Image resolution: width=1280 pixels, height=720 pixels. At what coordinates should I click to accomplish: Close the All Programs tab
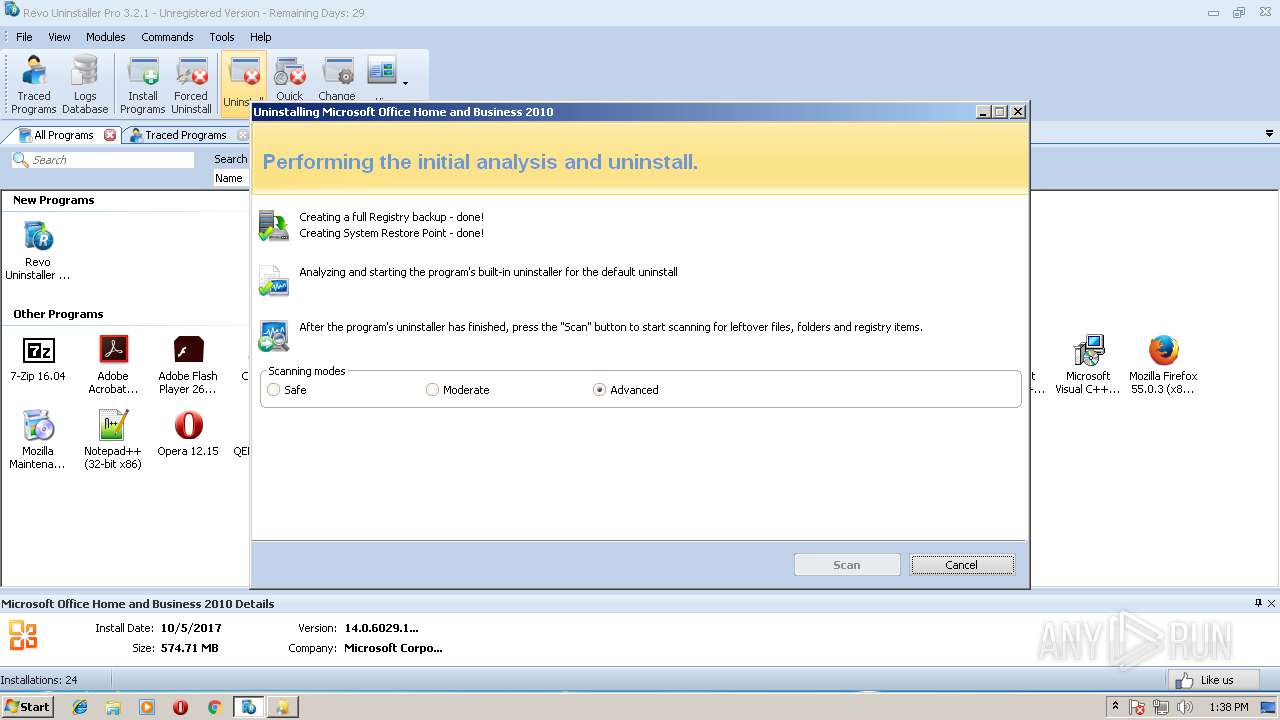click(x=110, y=135)
